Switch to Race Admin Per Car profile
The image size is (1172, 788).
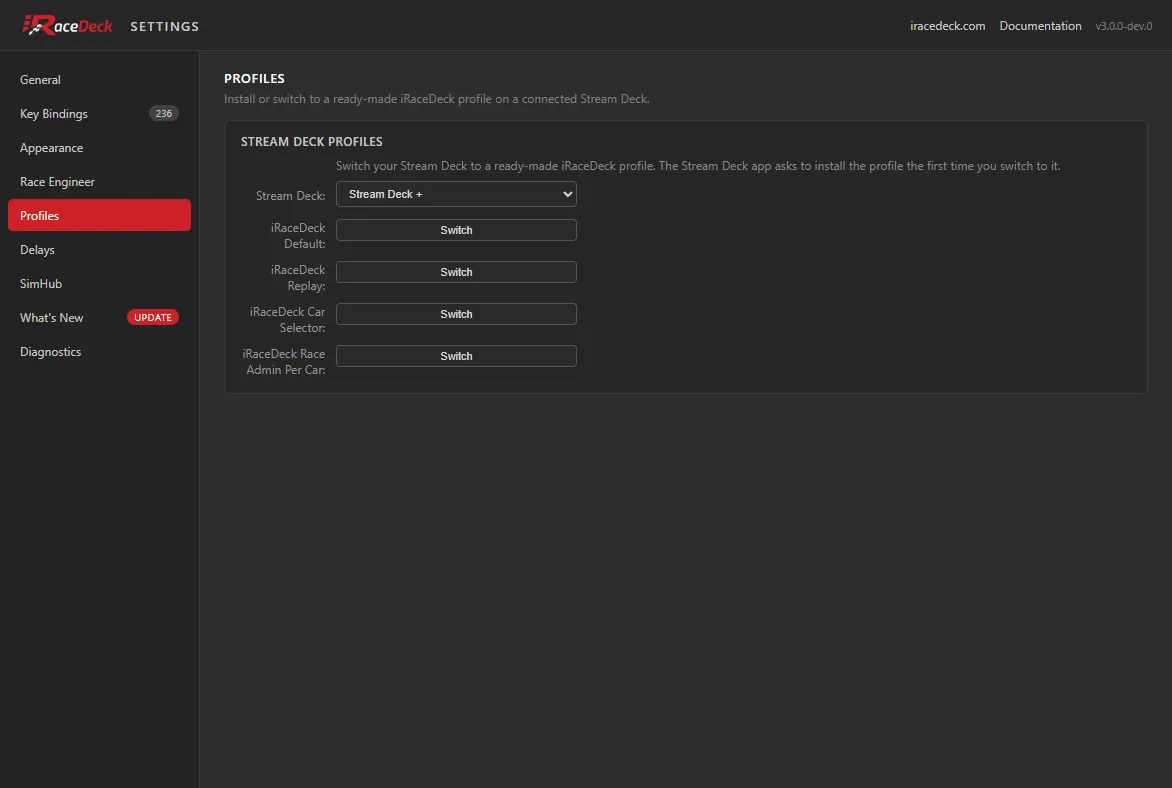[456, 356]
